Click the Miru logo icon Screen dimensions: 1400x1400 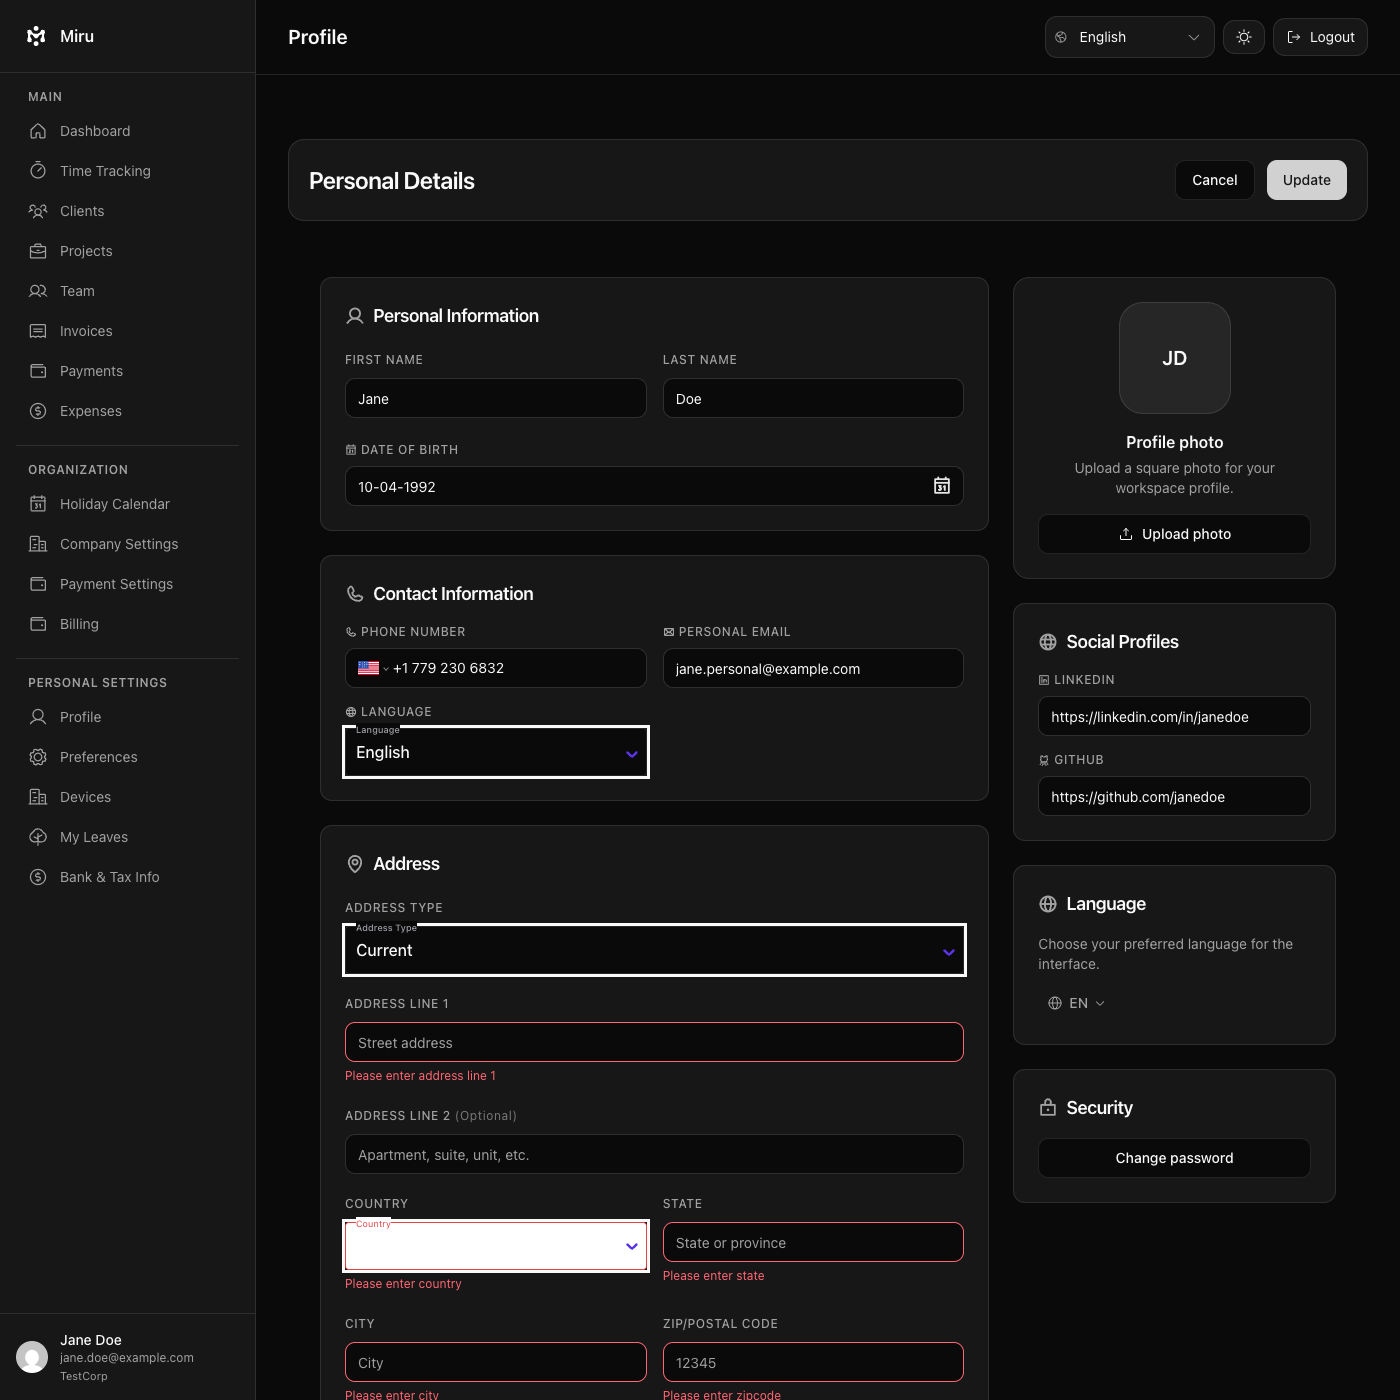[x=35, y=36]
